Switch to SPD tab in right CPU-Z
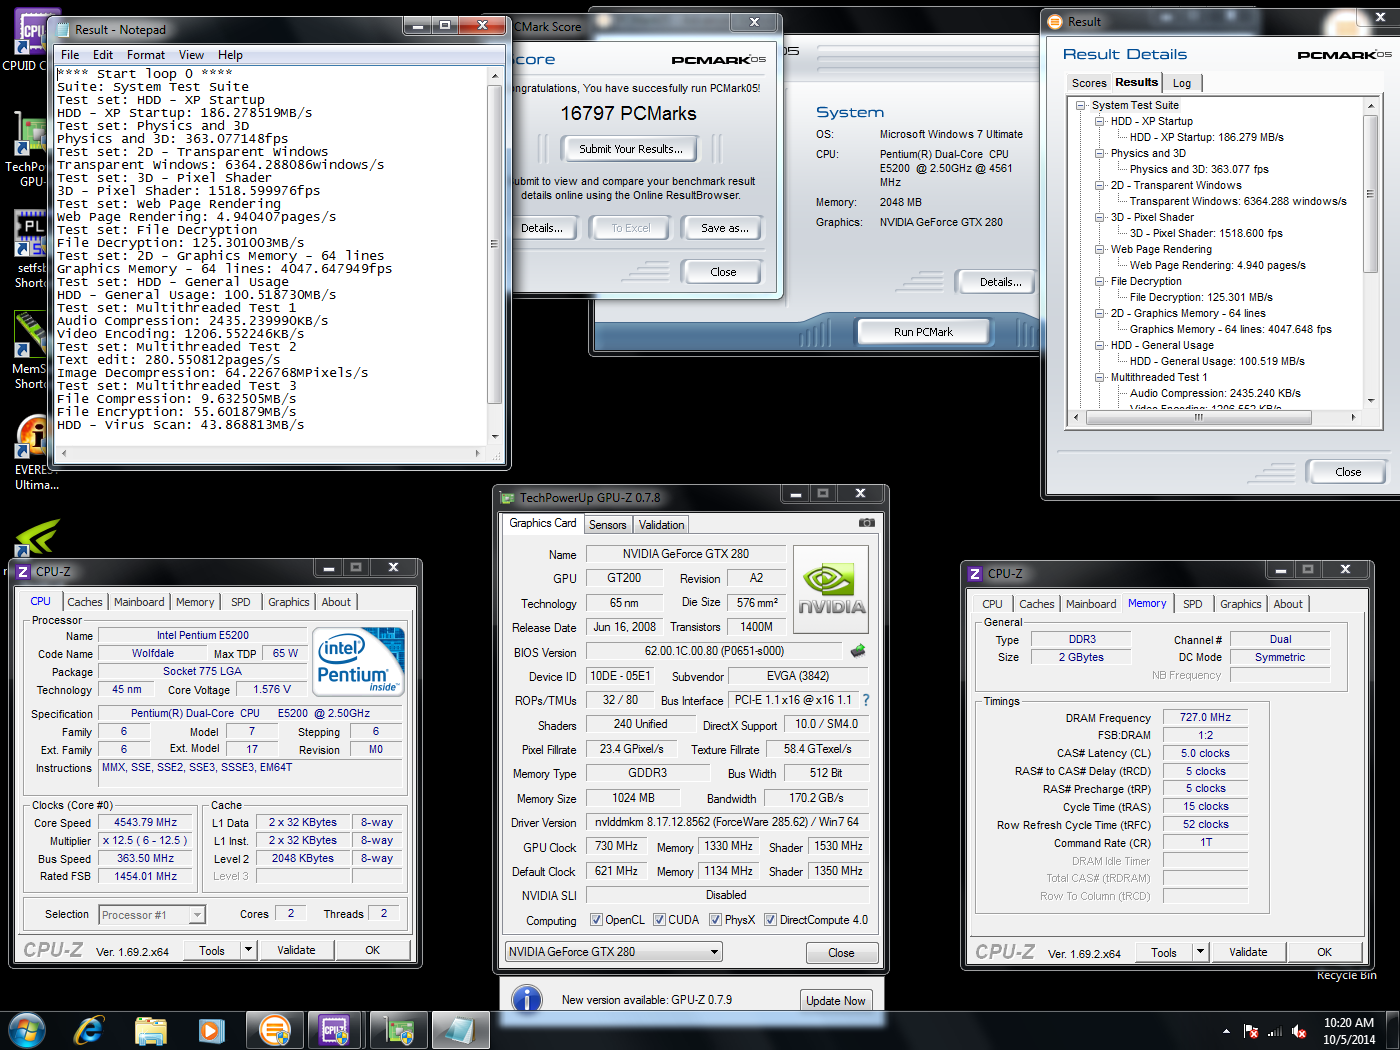Viewport: 1400px width, 1050px height. [x=1193, y=604]
